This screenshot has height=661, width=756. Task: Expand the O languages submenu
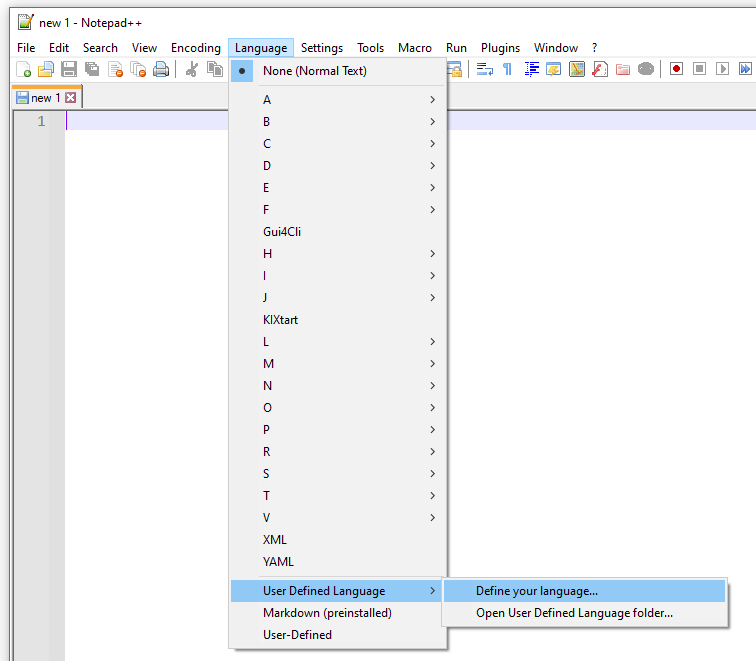tap(338, 408)
